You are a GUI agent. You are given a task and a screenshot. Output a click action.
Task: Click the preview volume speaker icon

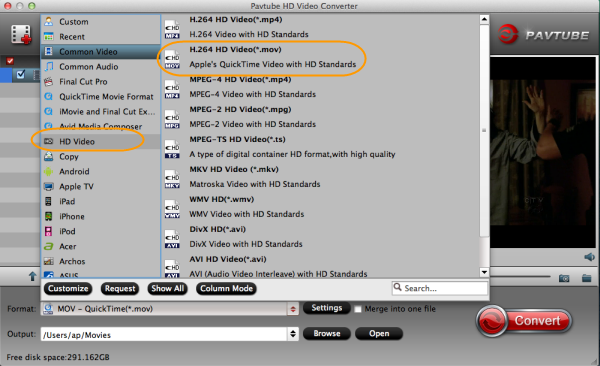[590, 257]
